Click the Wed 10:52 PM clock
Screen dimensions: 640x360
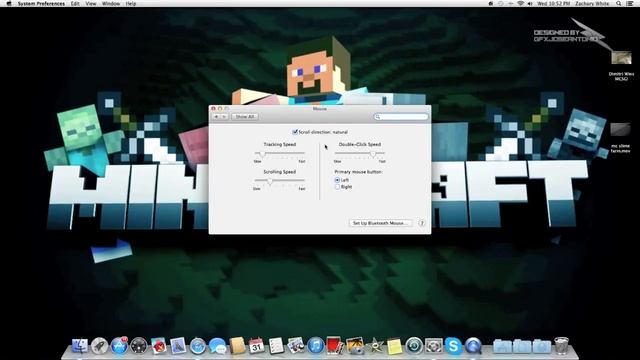554,3
